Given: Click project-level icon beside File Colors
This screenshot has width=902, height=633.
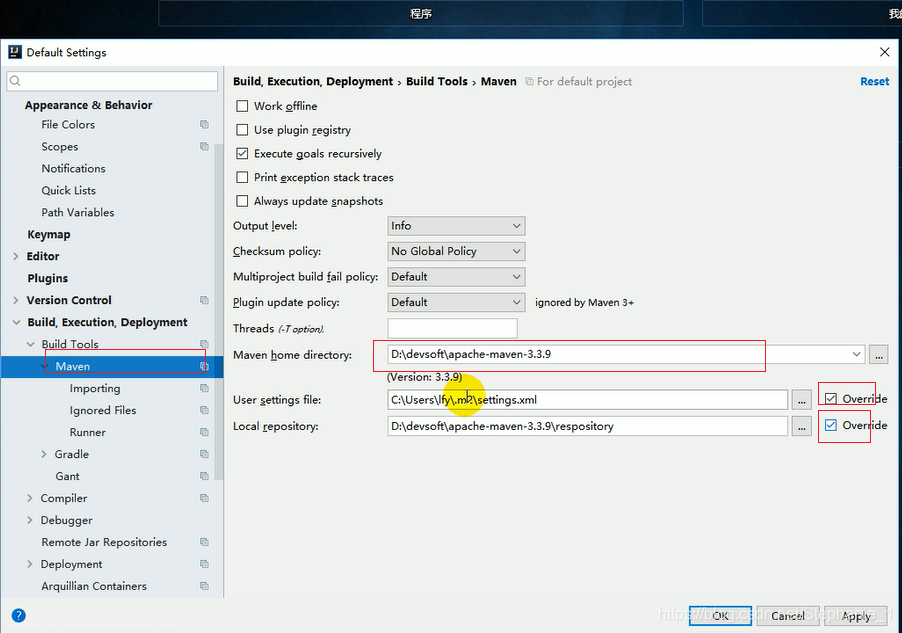Looking at the screenshot, I should click(x=204, y=124).
